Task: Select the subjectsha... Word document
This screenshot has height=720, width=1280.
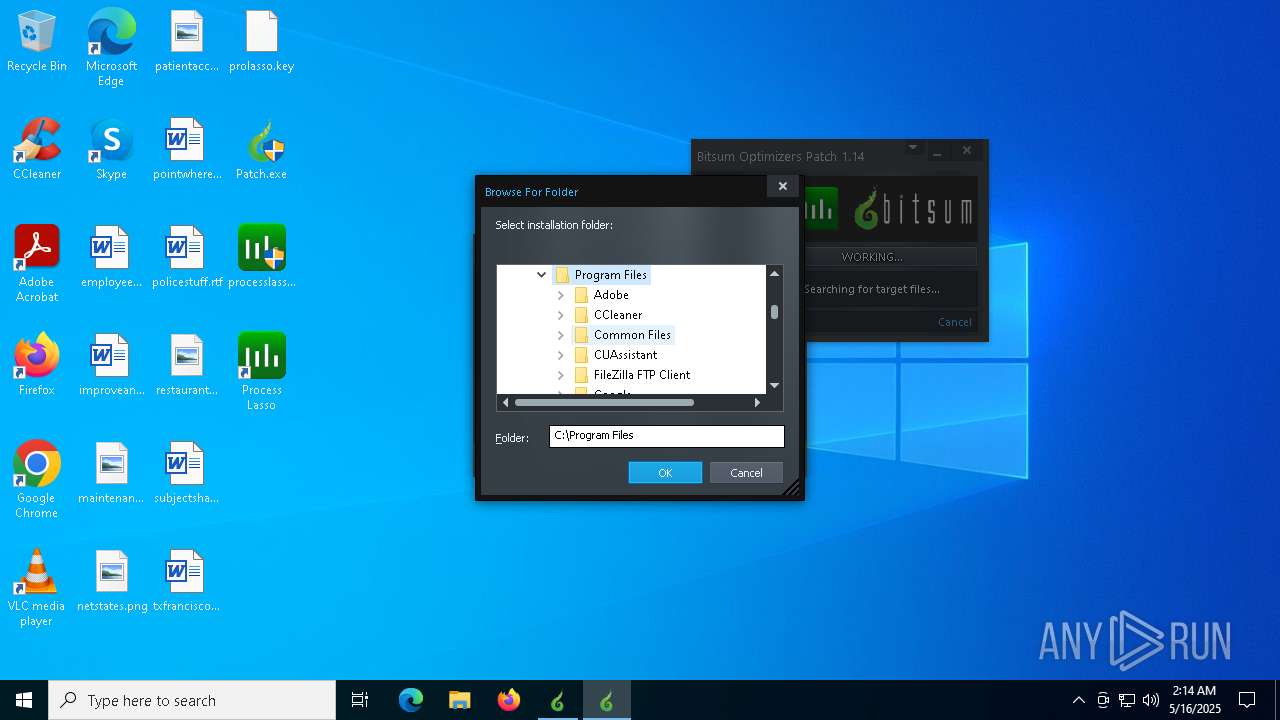Action: (187, 474)
